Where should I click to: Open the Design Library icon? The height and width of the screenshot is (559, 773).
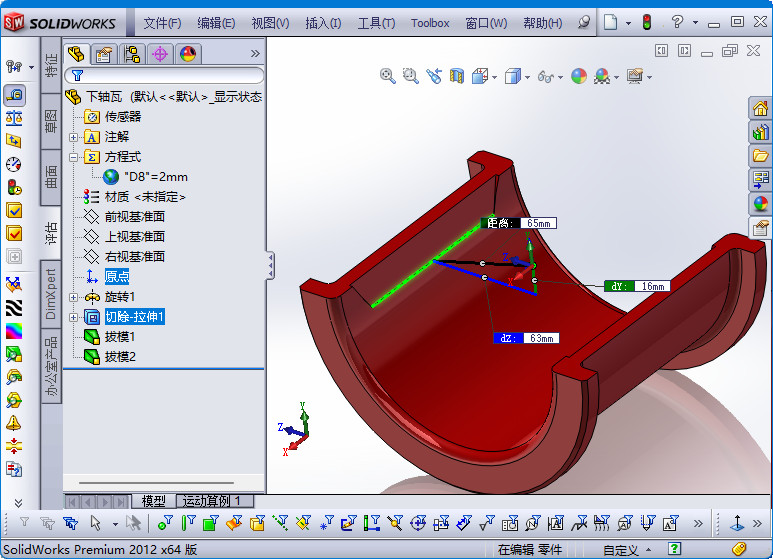tap(760, 132)
